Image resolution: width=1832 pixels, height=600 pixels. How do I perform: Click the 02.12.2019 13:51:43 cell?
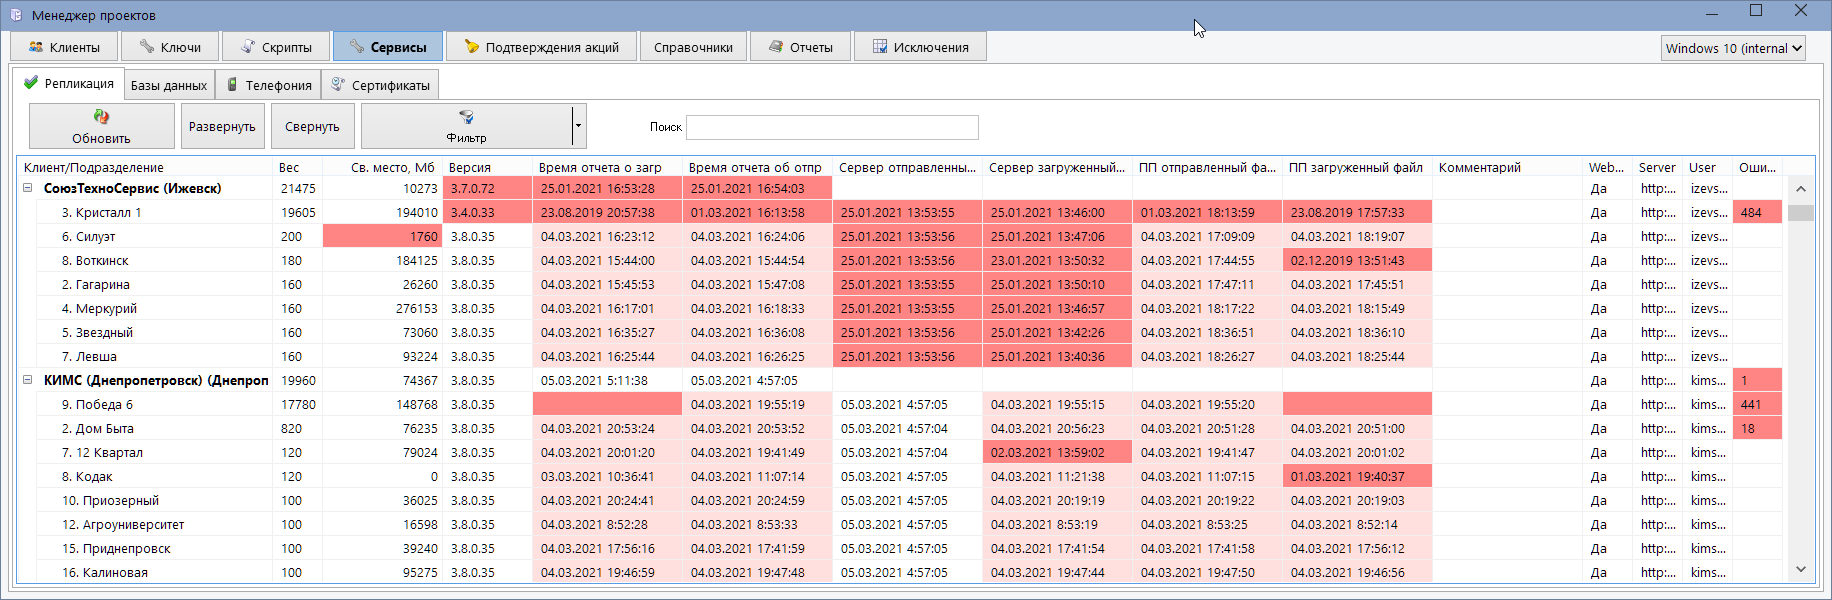pos(1357,260)
